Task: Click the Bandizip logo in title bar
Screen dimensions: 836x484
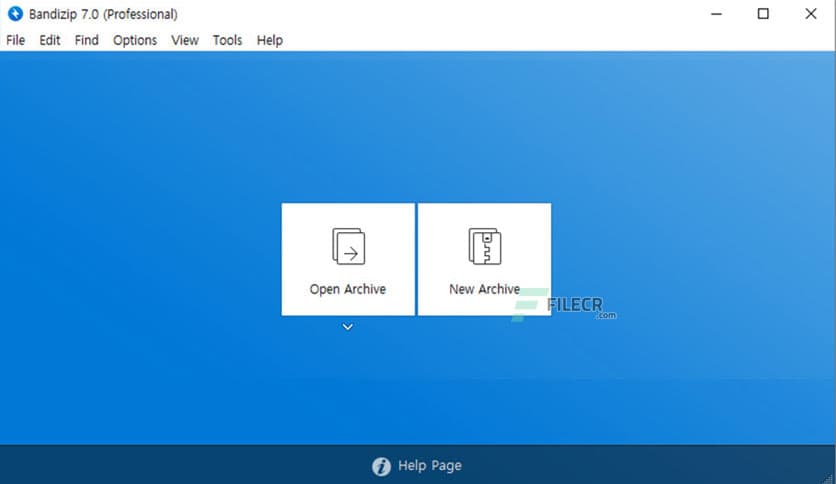Action: coord(15,14)
